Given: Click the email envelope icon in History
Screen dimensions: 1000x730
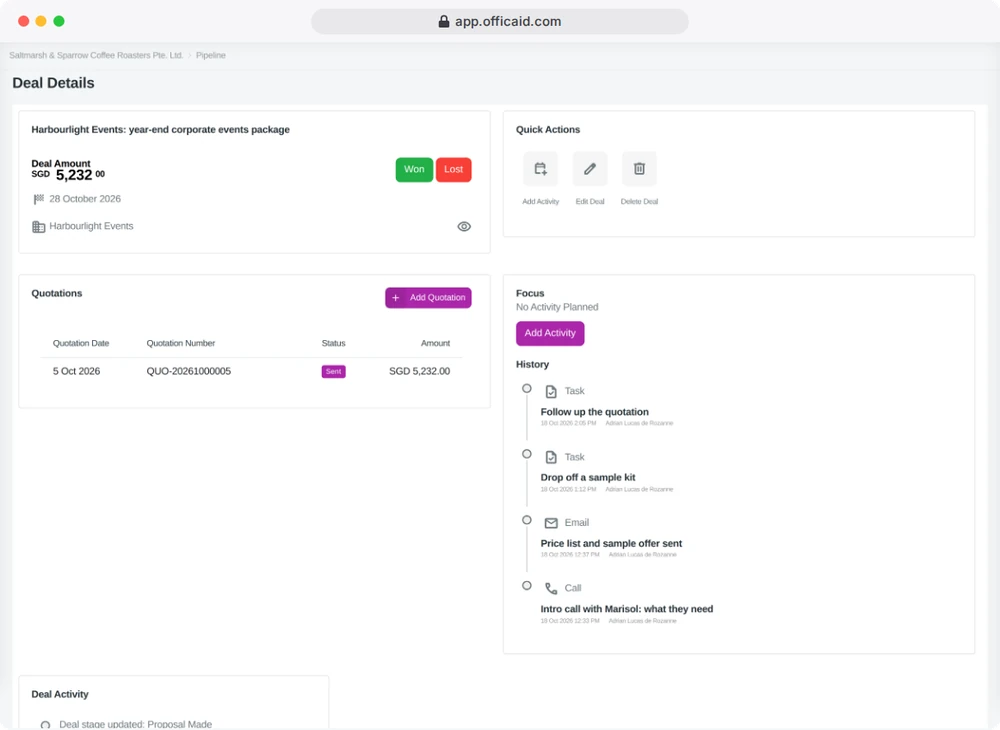Looking at the screenshot, I should [x=551, y=523].
